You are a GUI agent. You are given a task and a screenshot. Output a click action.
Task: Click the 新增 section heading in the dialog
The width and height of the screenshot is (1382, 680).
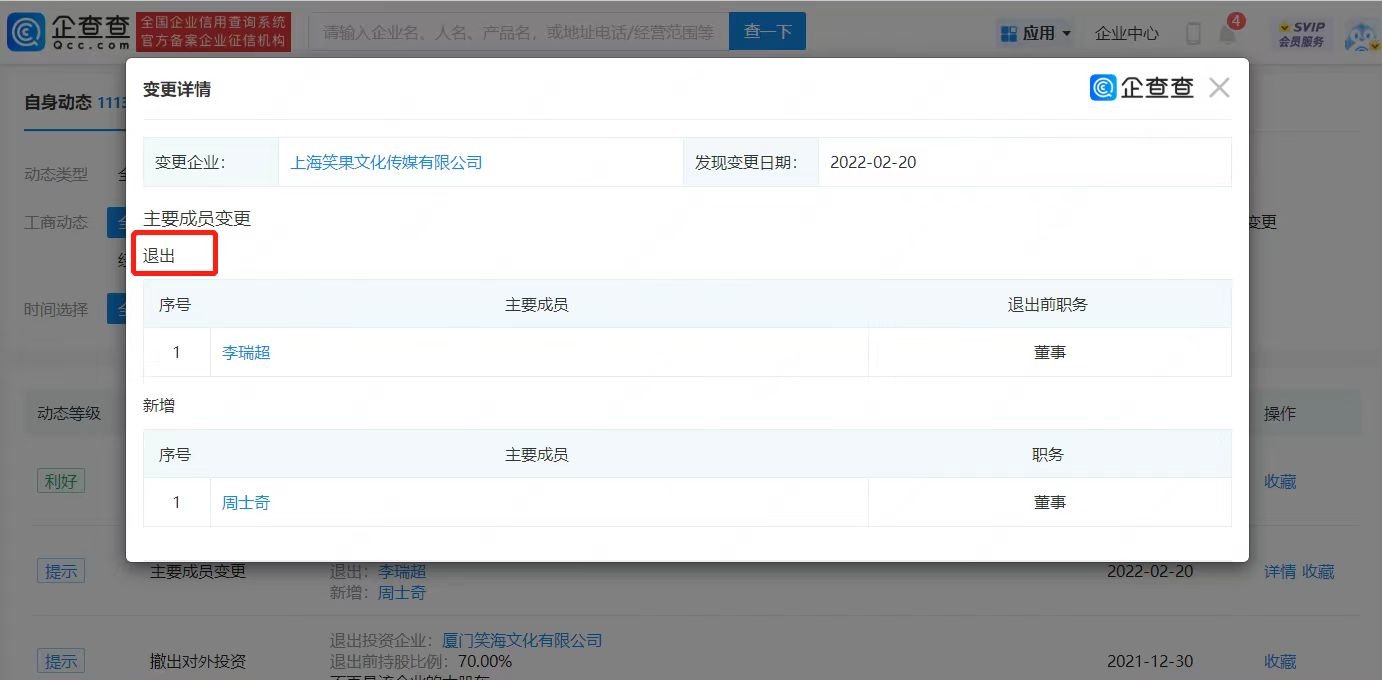tap(159, 406)
